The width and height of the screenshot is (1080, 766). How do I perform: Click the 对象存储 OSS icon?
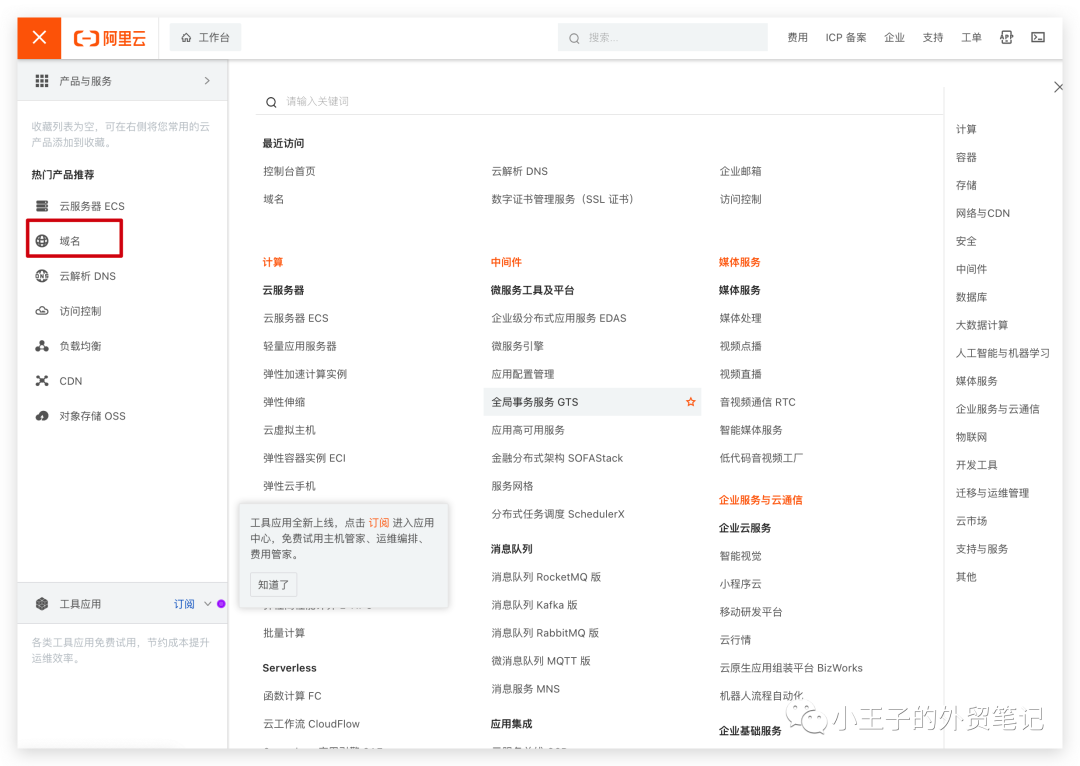pos(42,416)
